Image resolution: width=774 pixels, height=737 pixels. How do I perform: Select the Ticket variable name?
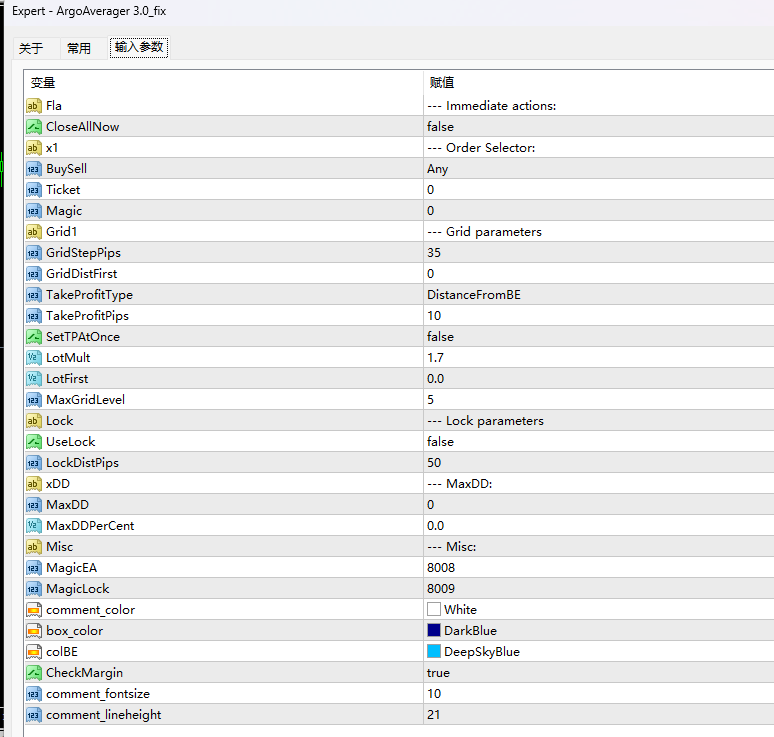tap(63, 190)
